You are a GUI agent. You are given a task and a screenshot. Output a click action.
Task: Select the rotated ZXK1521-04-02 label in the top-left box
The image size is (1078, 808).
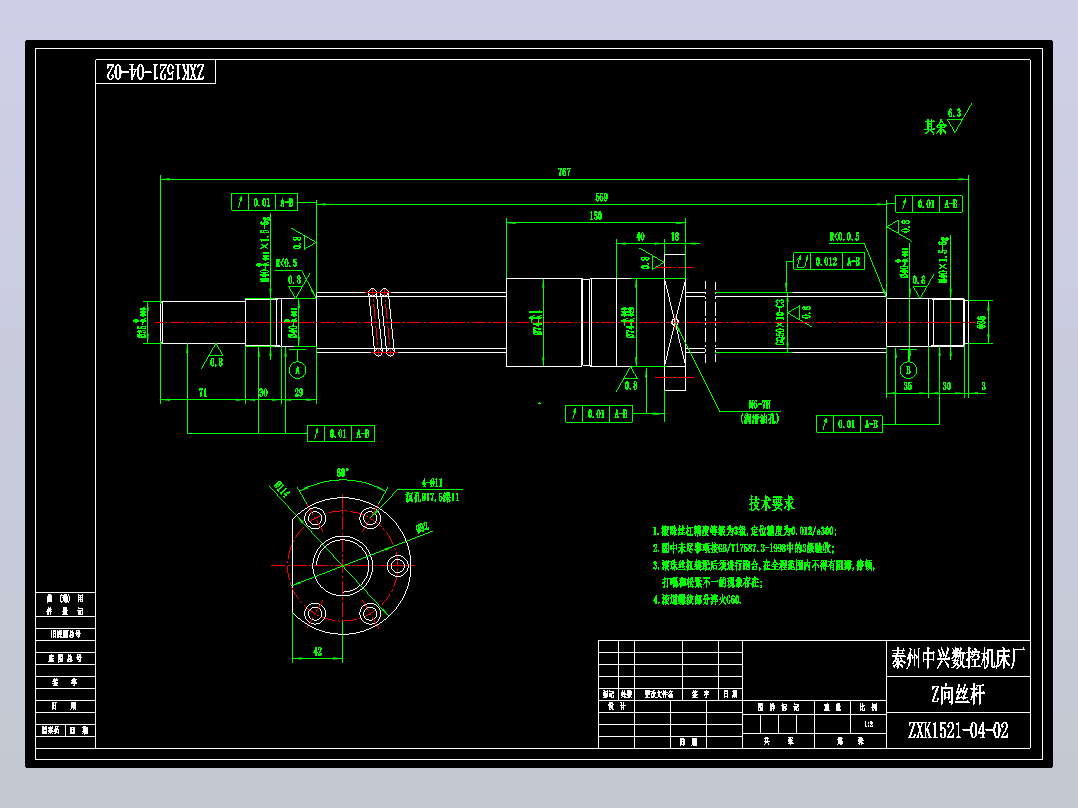155,72
